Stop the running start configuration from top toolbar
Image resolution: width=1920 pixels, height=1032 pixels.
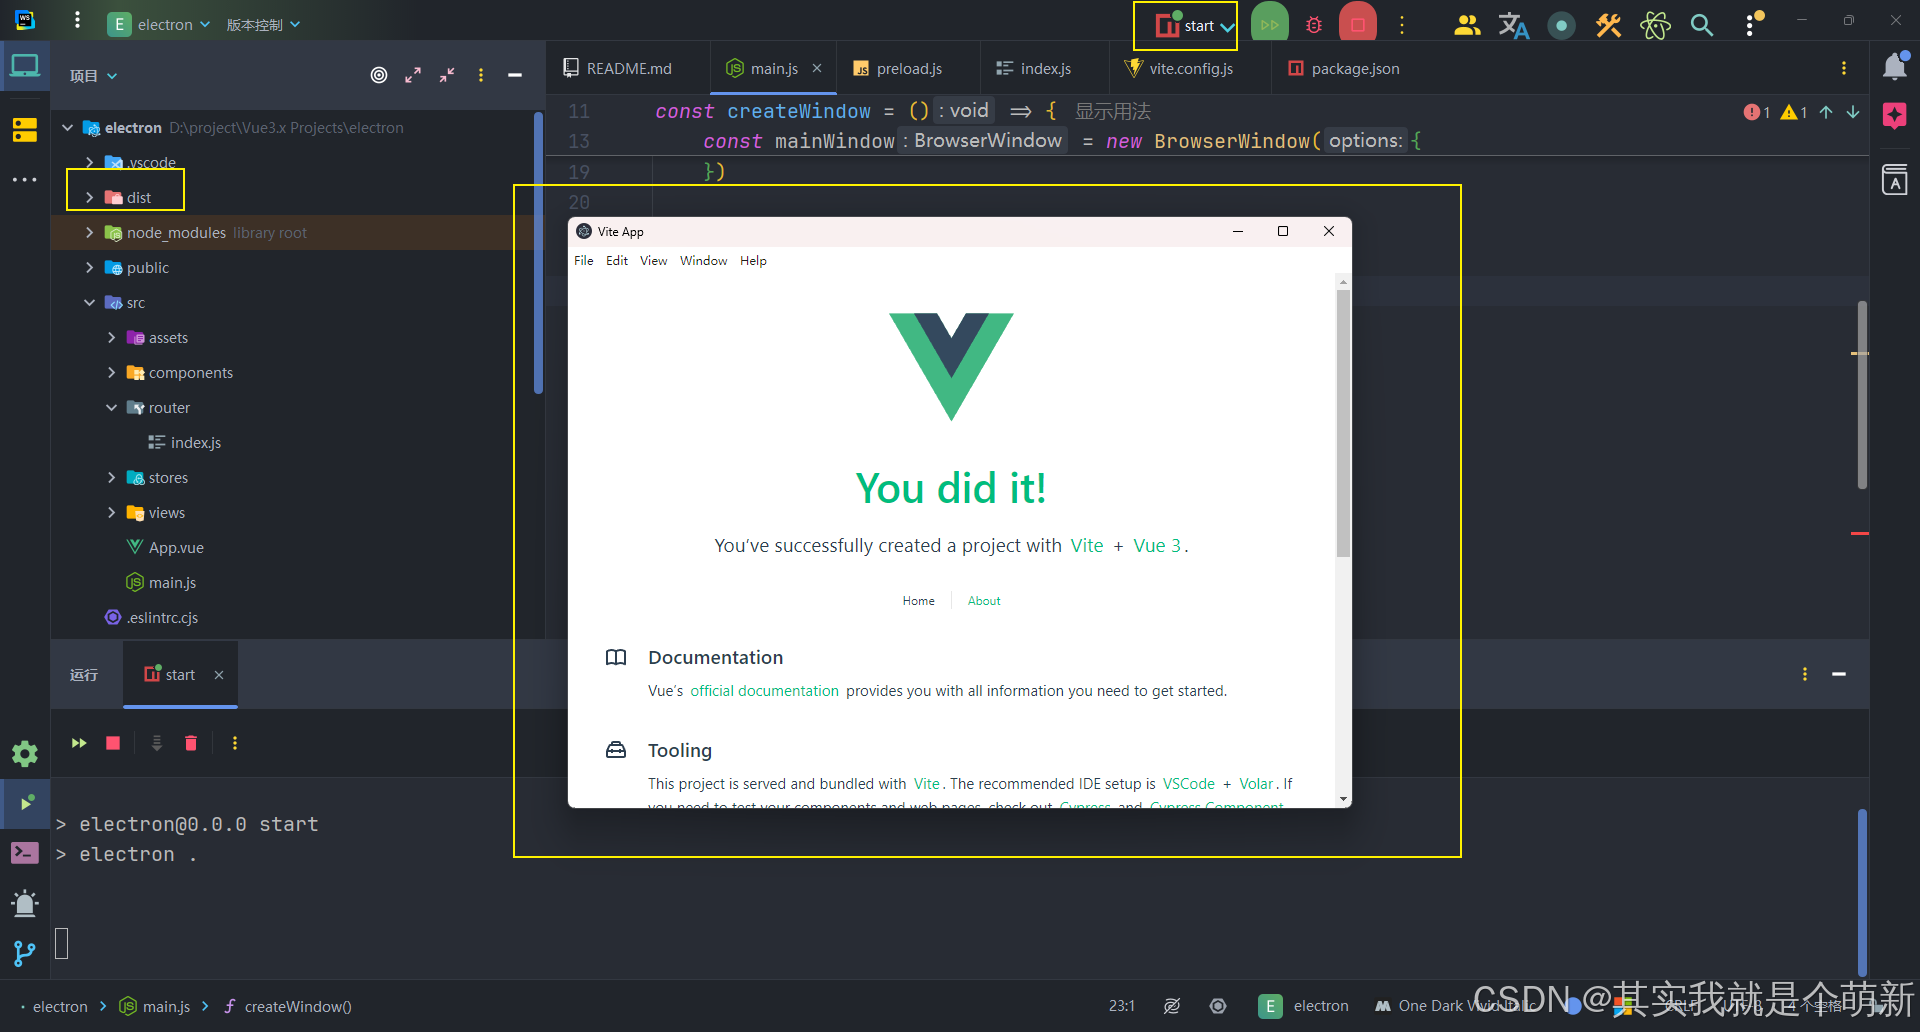pyautogui.click(x=1358, y=25)
